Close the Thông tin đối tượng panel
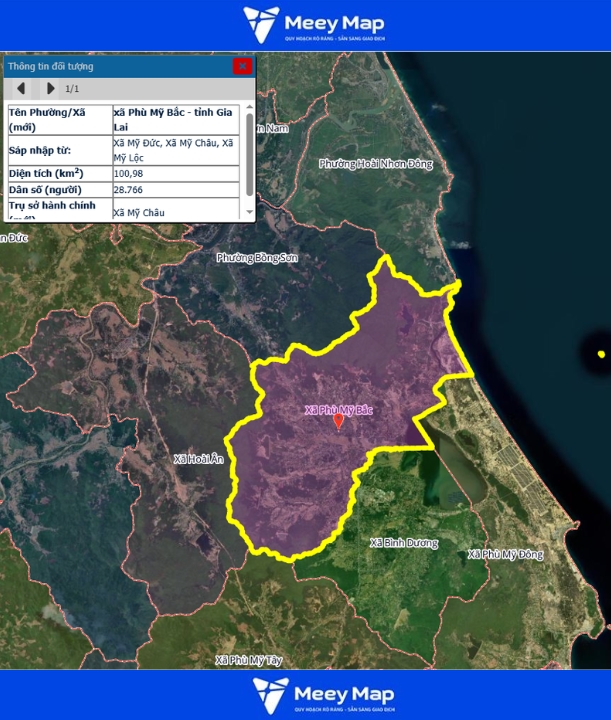Image resolution: width=611 pixels, height=720 pixels. [242, 66]
